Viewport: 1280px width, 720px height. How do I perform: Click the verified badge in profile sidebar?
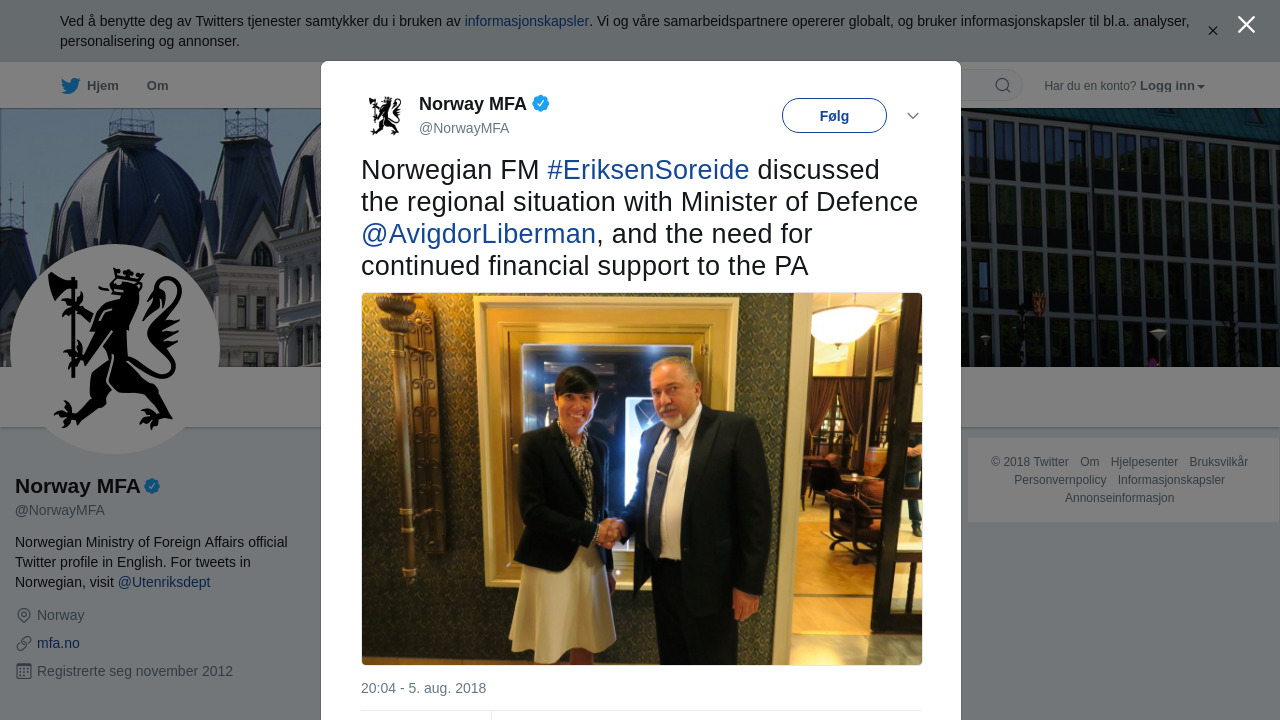(x=152, y=486)
